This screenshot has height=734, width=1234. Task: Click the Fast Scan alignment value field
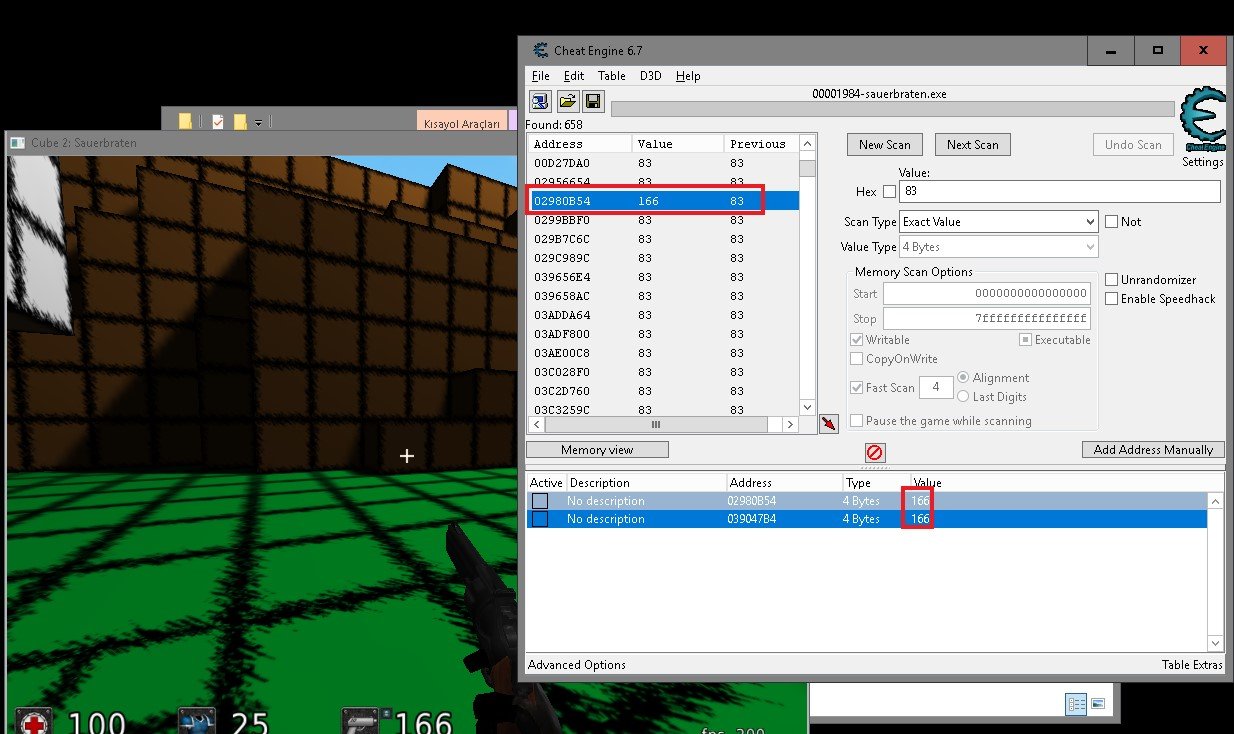pyautogui.click(x=936, y=387)
